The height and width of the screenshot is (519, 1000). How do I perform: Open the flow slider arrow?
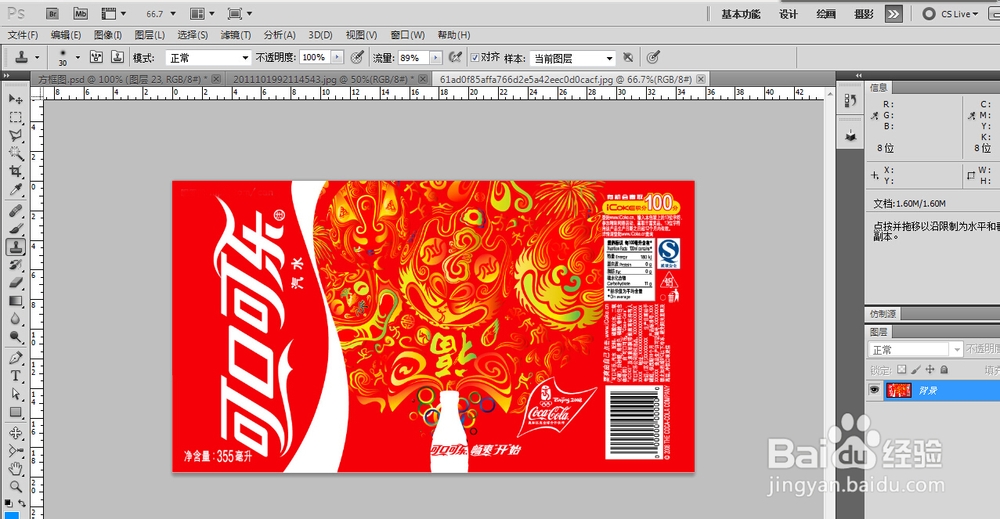click(x=436, y=58)
